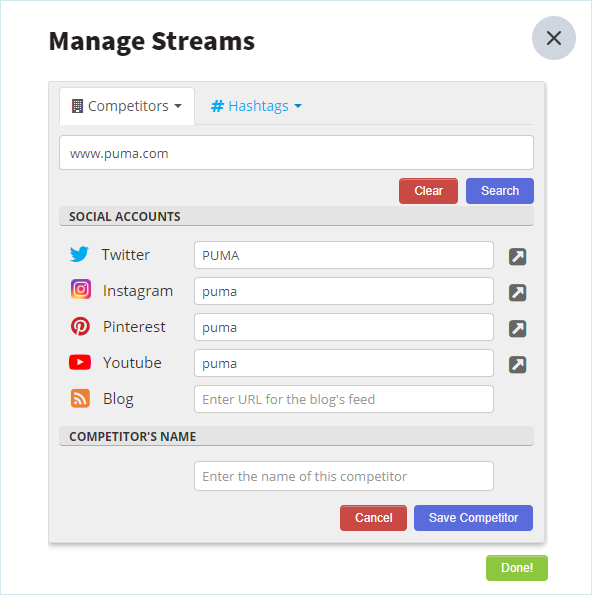Expand the Competitors dropdown arrow
Image resolution: width=592 pixels, height=595 pixels.
[178, 106]
